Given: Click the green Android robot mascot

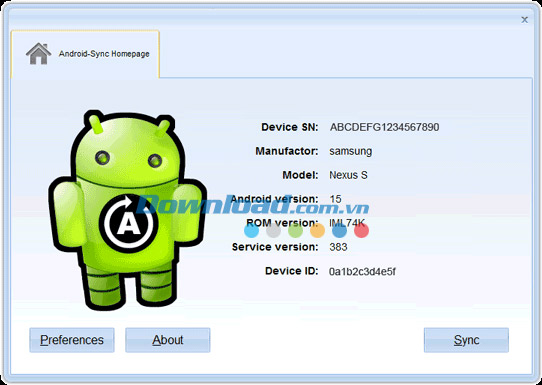Looking at the screenshot, I should [x=127, y=210].
